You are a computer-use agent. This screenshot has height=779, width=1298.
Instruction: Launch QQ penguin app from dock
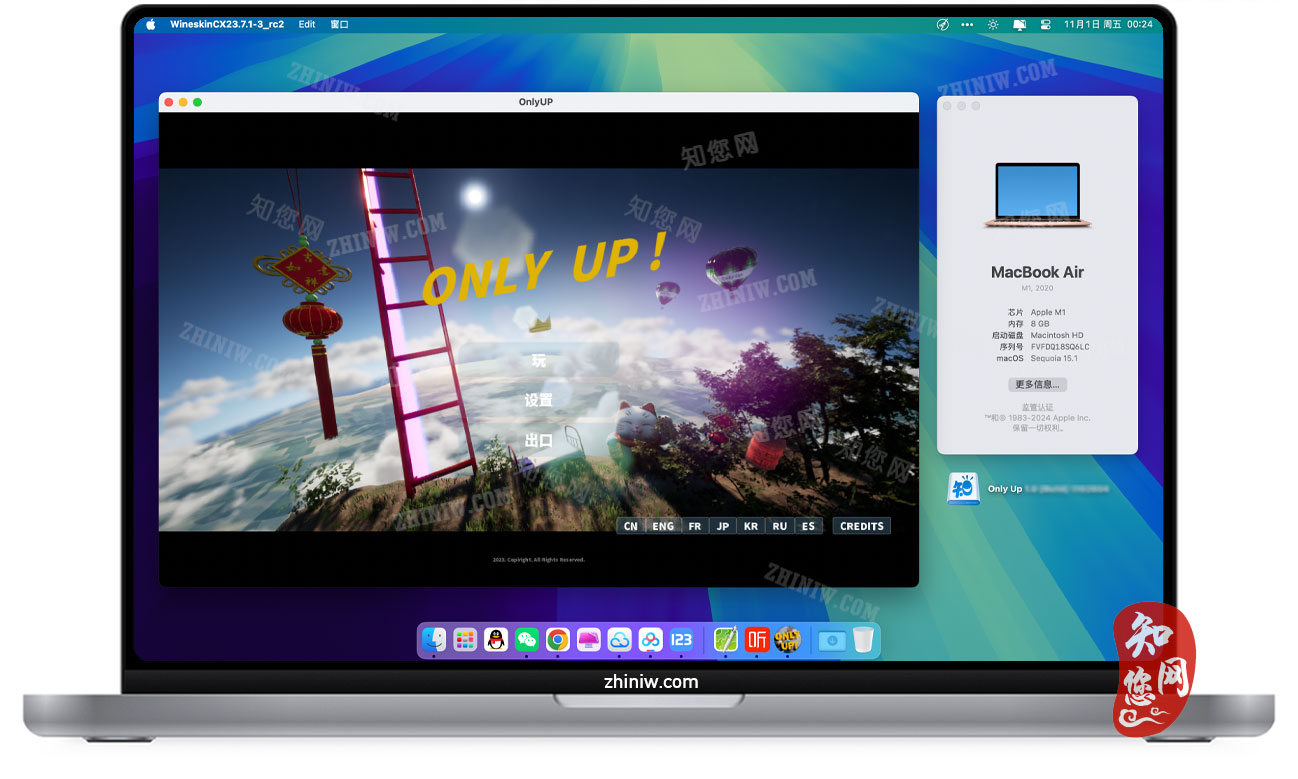496,639
